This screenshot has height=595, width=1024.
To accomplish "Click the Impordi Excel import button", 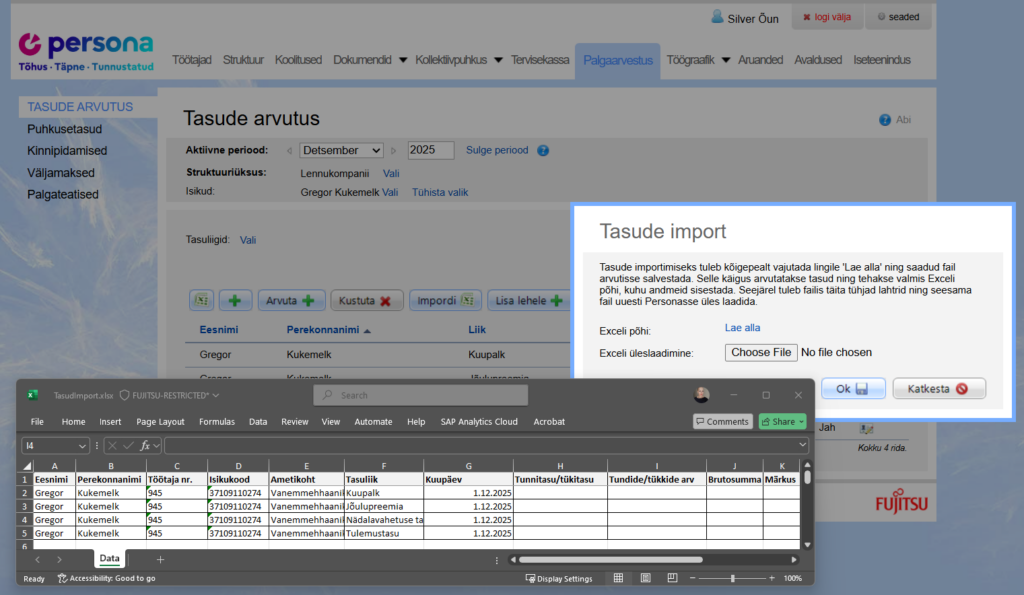I will click(x=445, y=300).
